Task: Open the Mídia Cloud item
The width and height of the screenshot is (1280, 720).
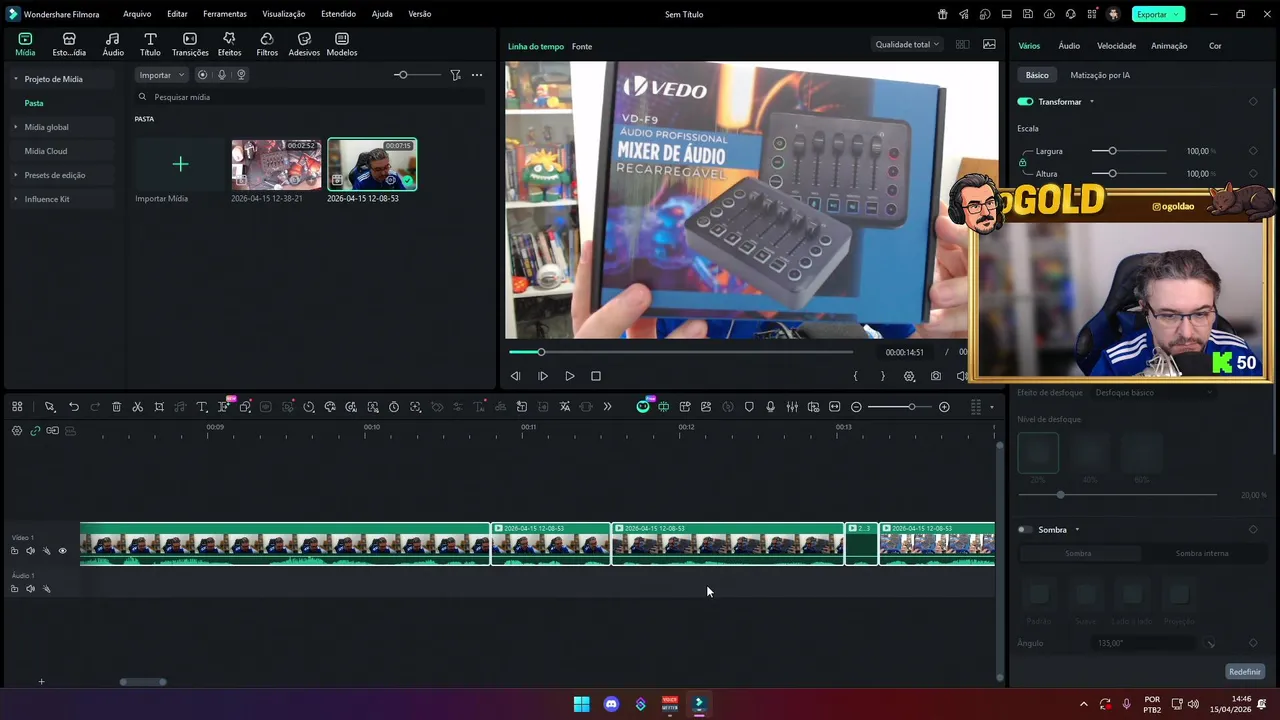Action: coord(46,151)
